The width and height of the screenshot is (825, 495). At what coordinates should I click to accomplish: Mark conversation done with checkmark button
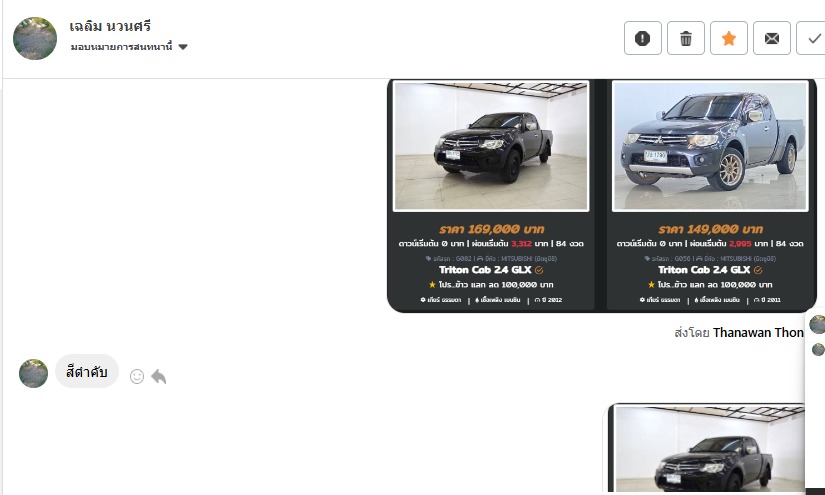coord(813,38)
